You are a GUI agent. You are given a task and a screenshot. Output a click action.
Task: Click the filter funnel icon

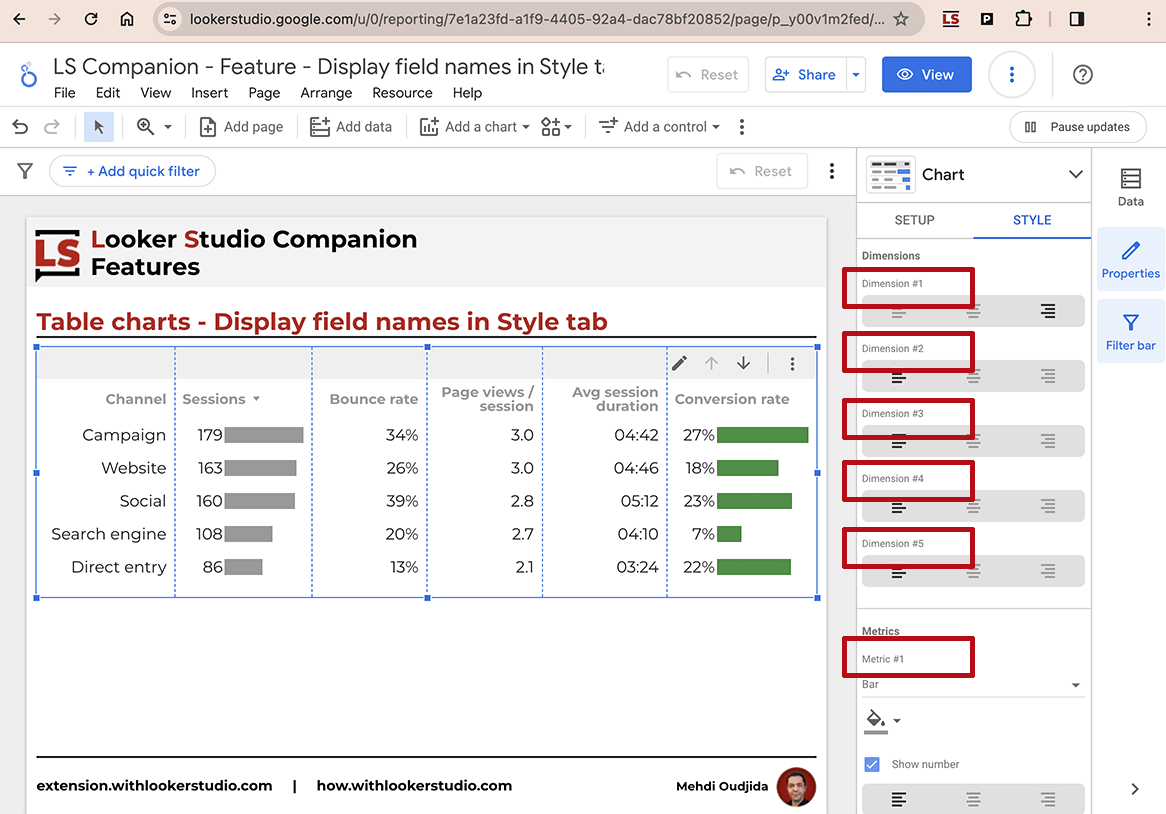pyautogui.click(x=25, y=172)
